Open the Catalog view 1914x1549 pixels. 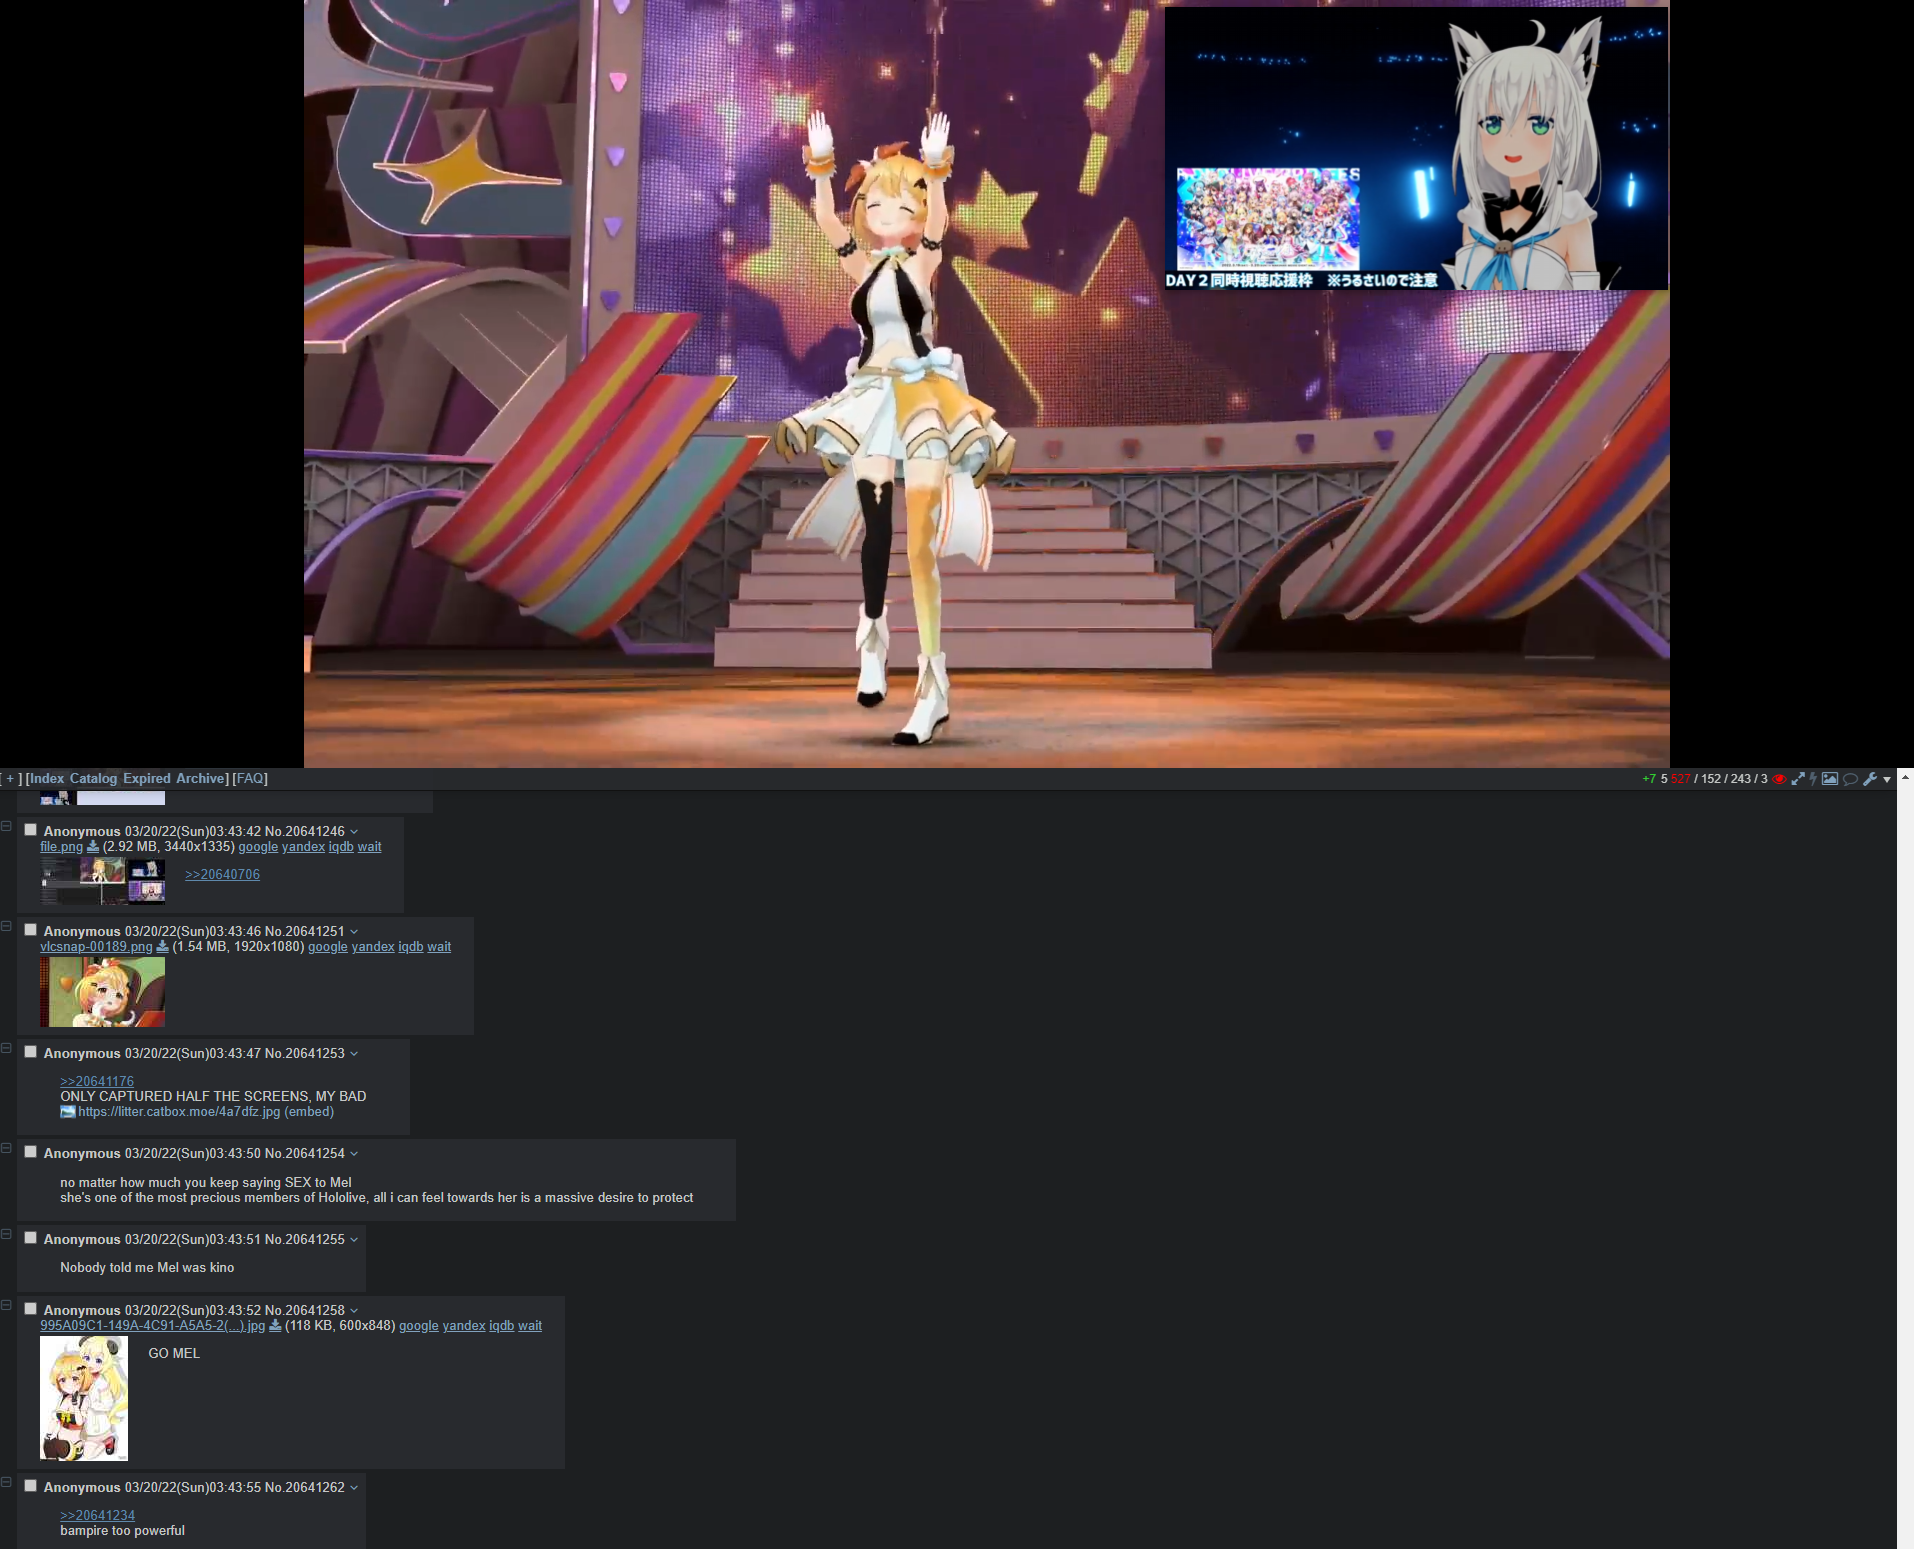click(93, 779)
